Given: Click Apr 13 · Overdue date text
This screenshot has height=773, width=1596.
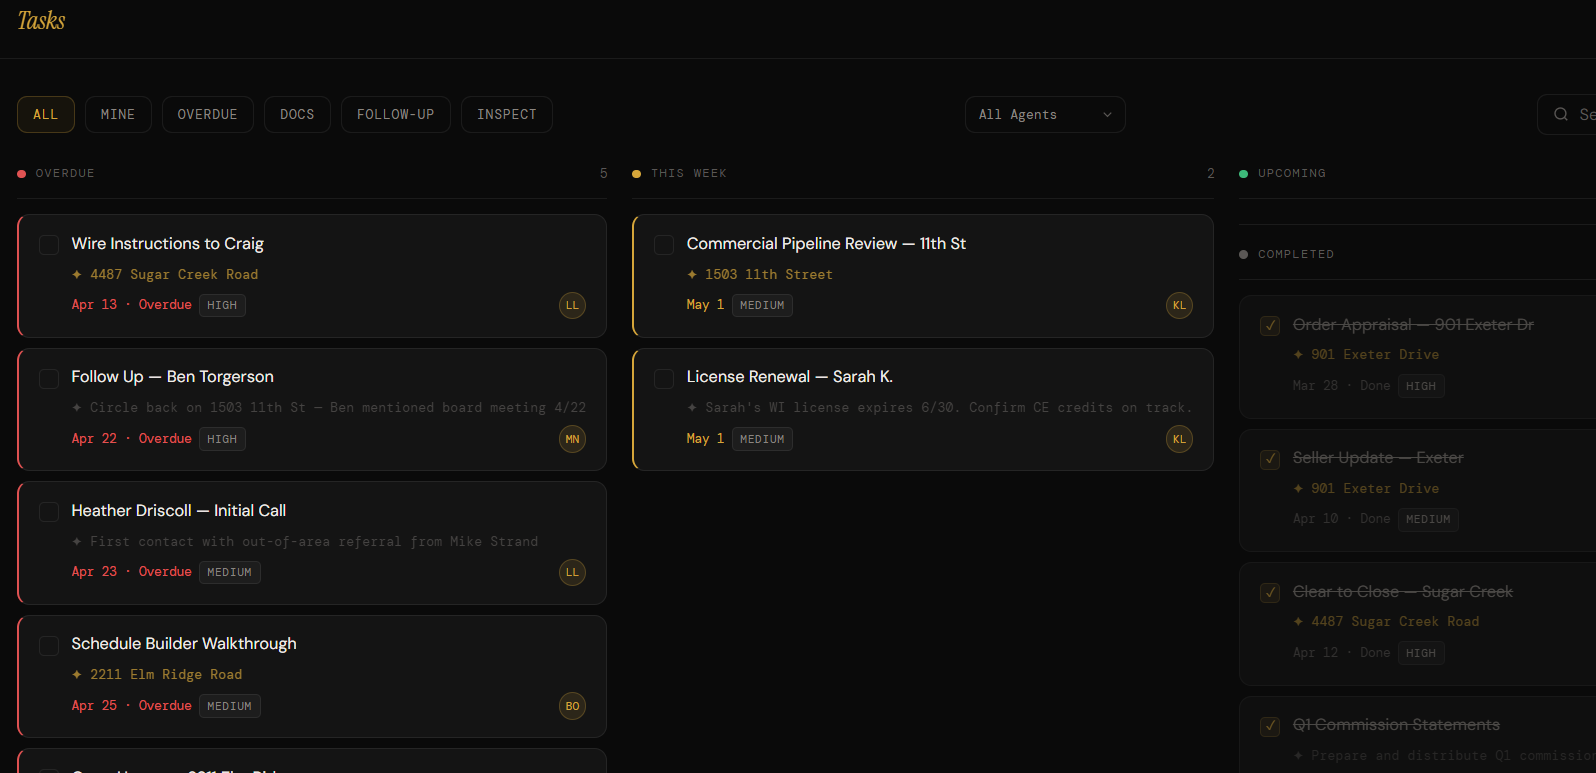Looking at the screenshot, I should 131,305.
